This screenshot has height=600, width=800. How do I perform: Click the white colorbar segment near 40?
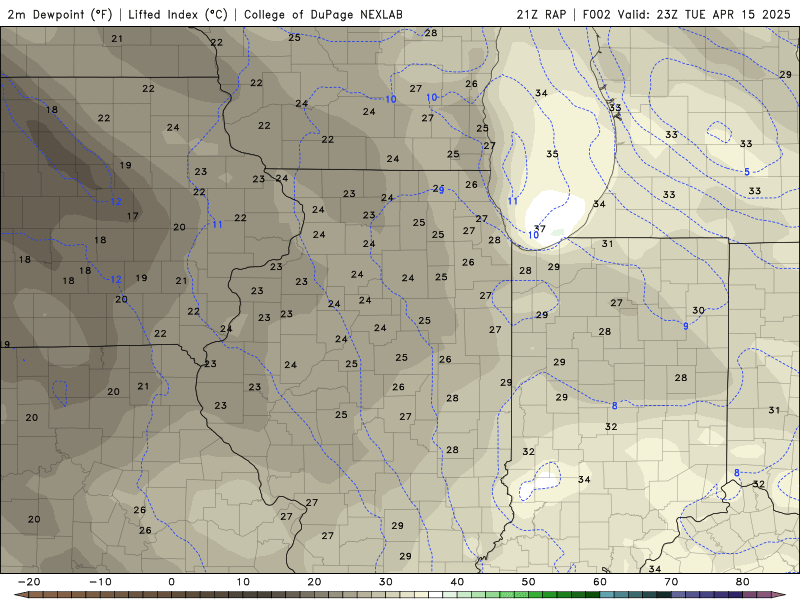436,595
